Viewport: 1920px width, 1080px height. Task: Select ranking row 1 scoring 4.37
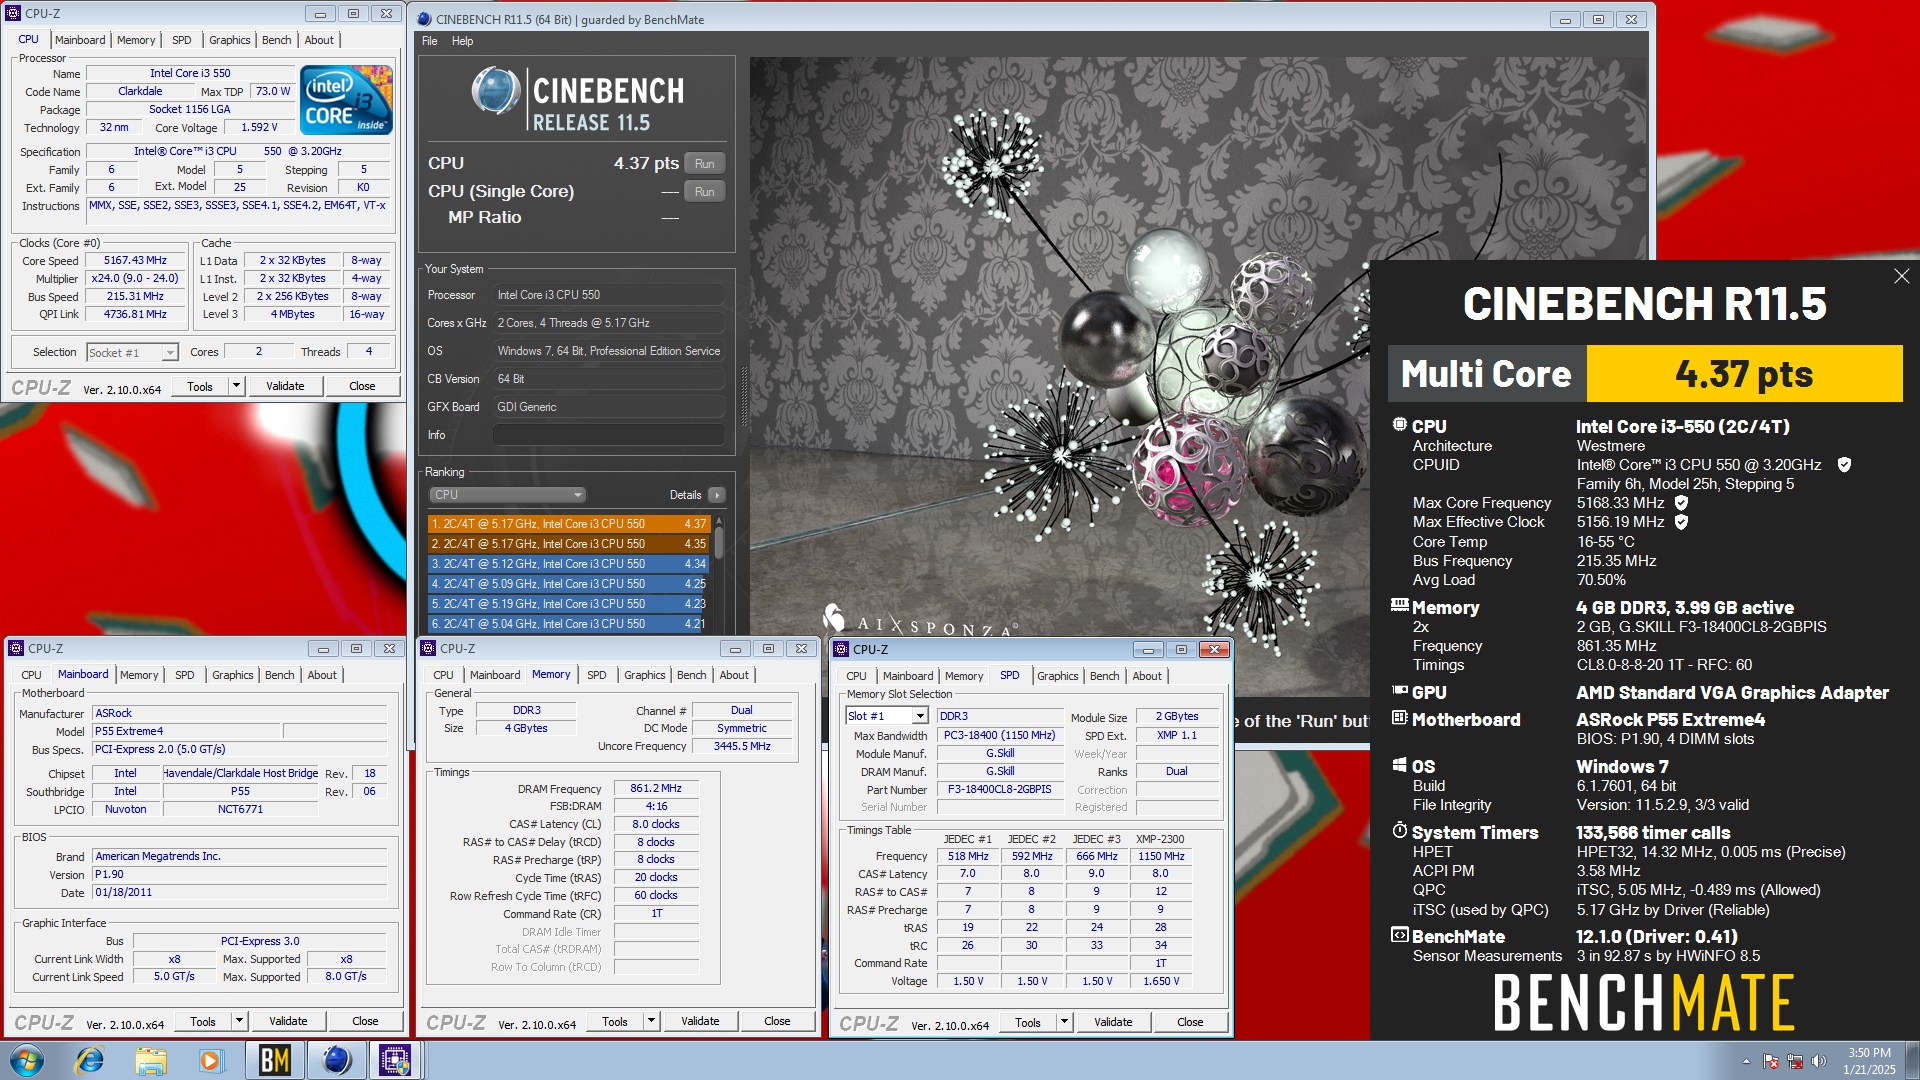click(568, 524)
